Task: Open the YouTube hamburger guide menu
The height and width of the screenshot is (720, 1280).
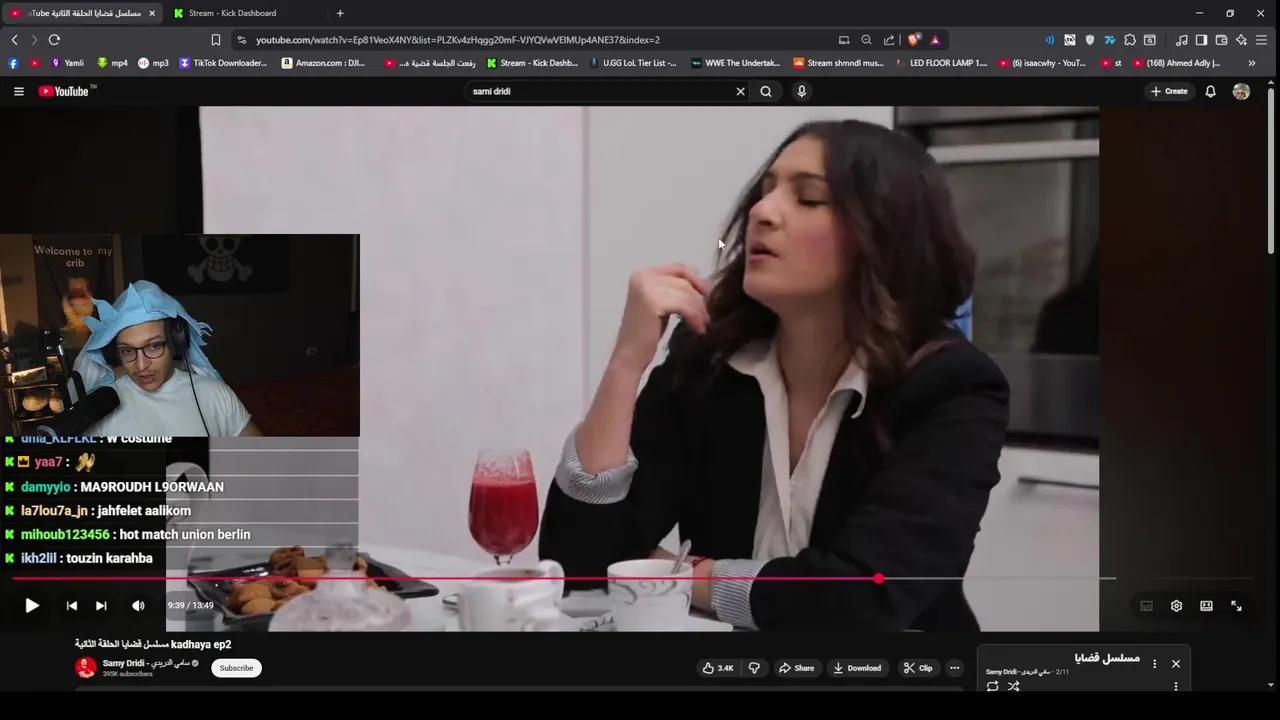Action: click(x=18, y=91)
